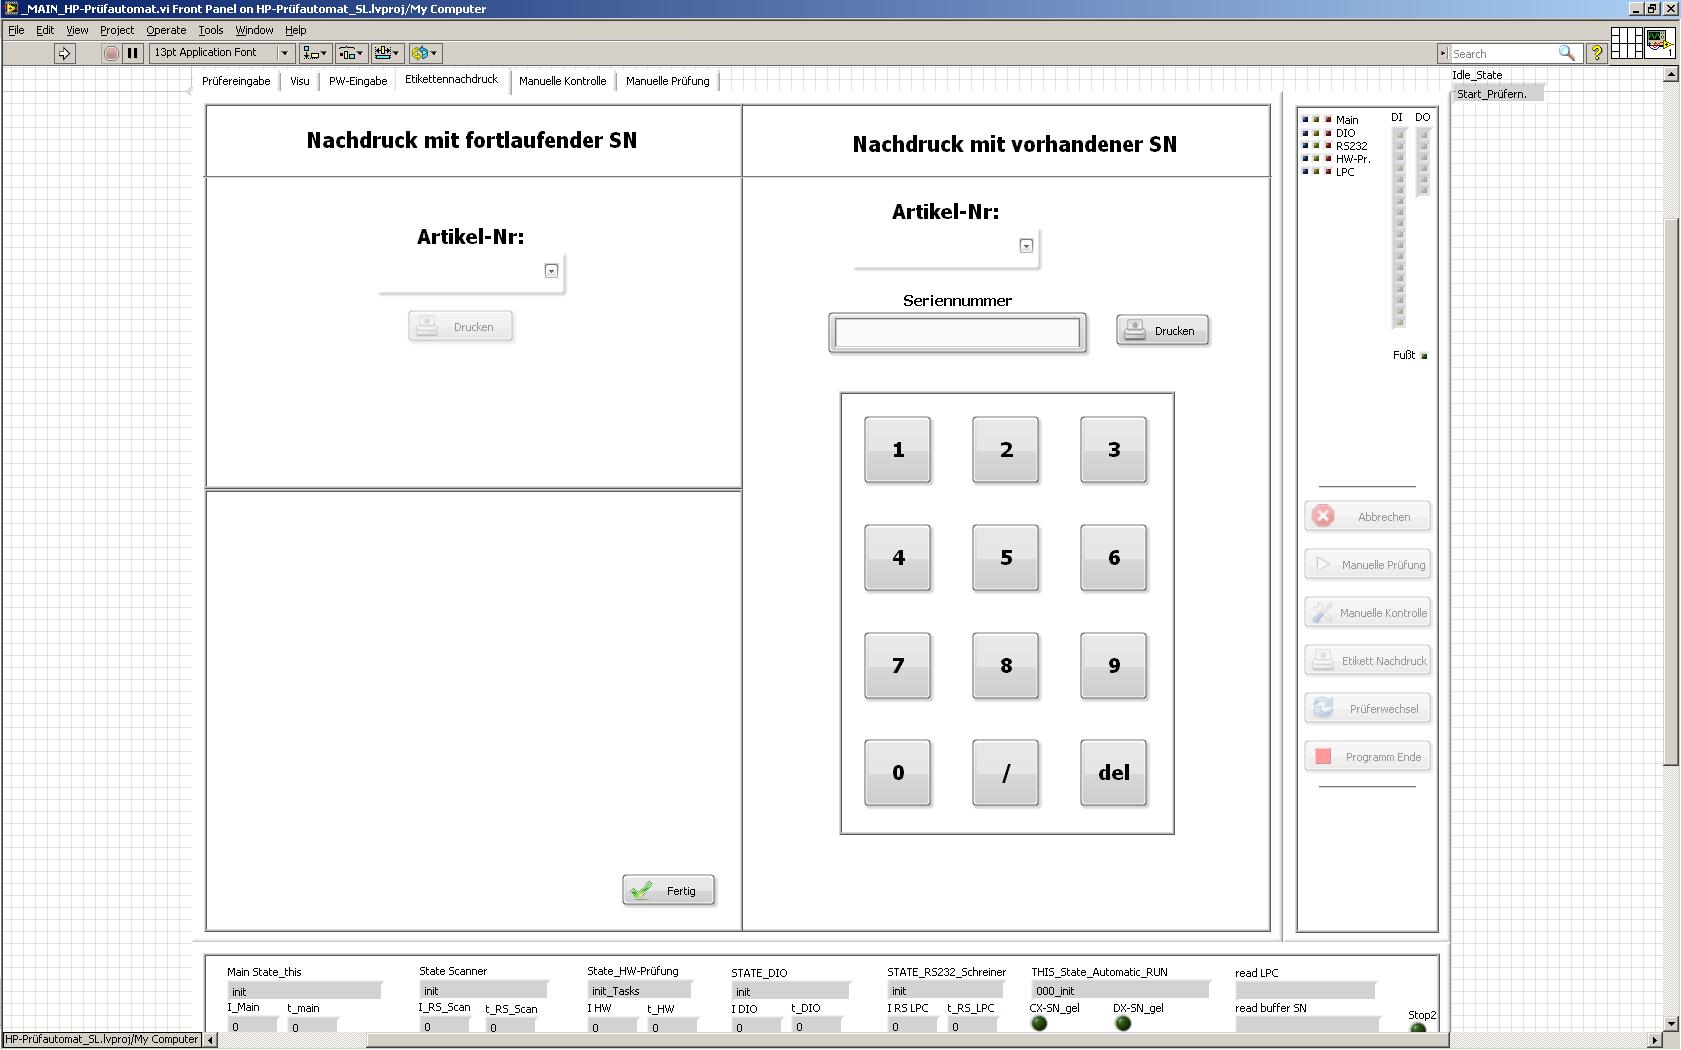Screen dimensions: 1681x1050
Task: Tap keypad button 1
Action: pos(898,450)
